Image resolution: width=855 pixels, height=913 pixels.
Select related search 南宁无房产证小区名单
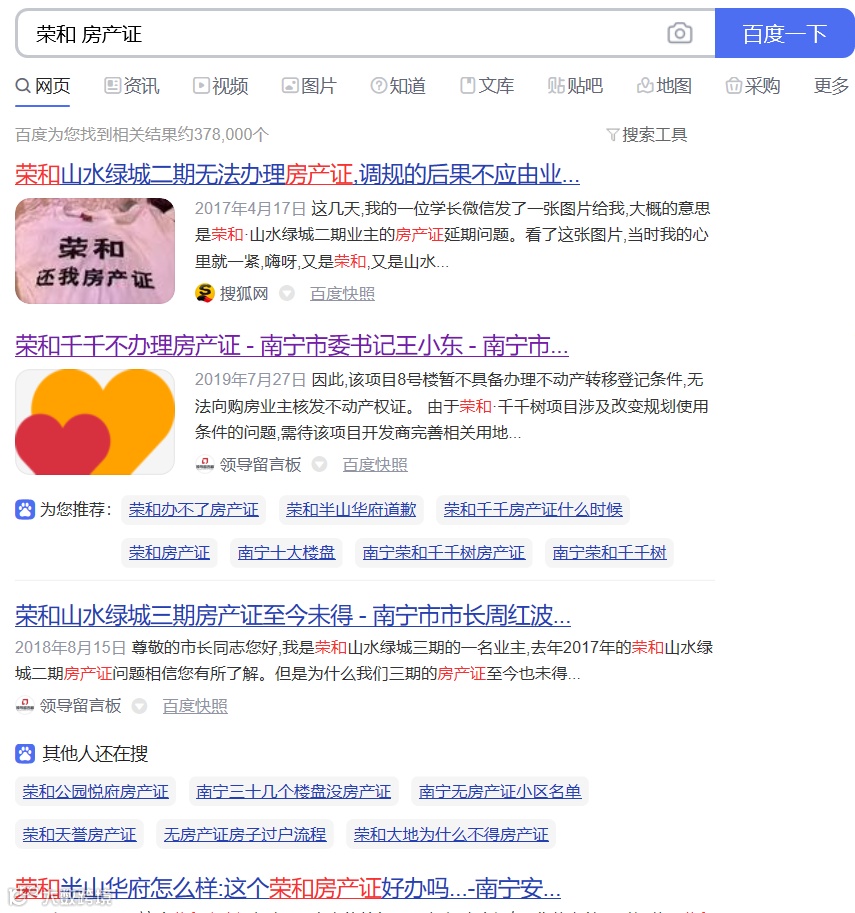(x=500, y=791)
